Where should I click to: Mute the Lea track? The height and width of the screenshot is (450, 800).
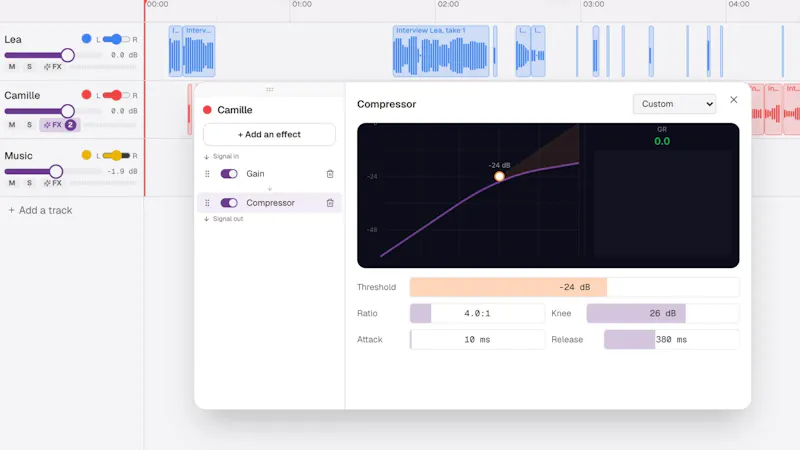(12, 67)
